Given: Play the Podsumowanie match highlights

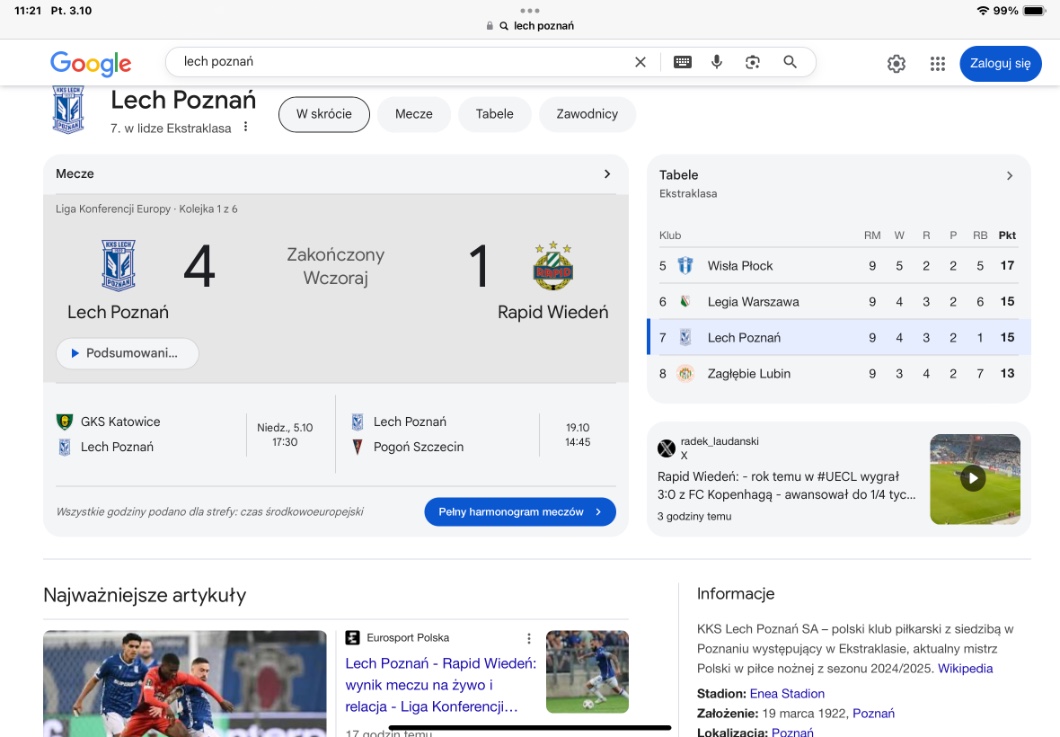Looking at the screenshot, I should click(127, 353).
